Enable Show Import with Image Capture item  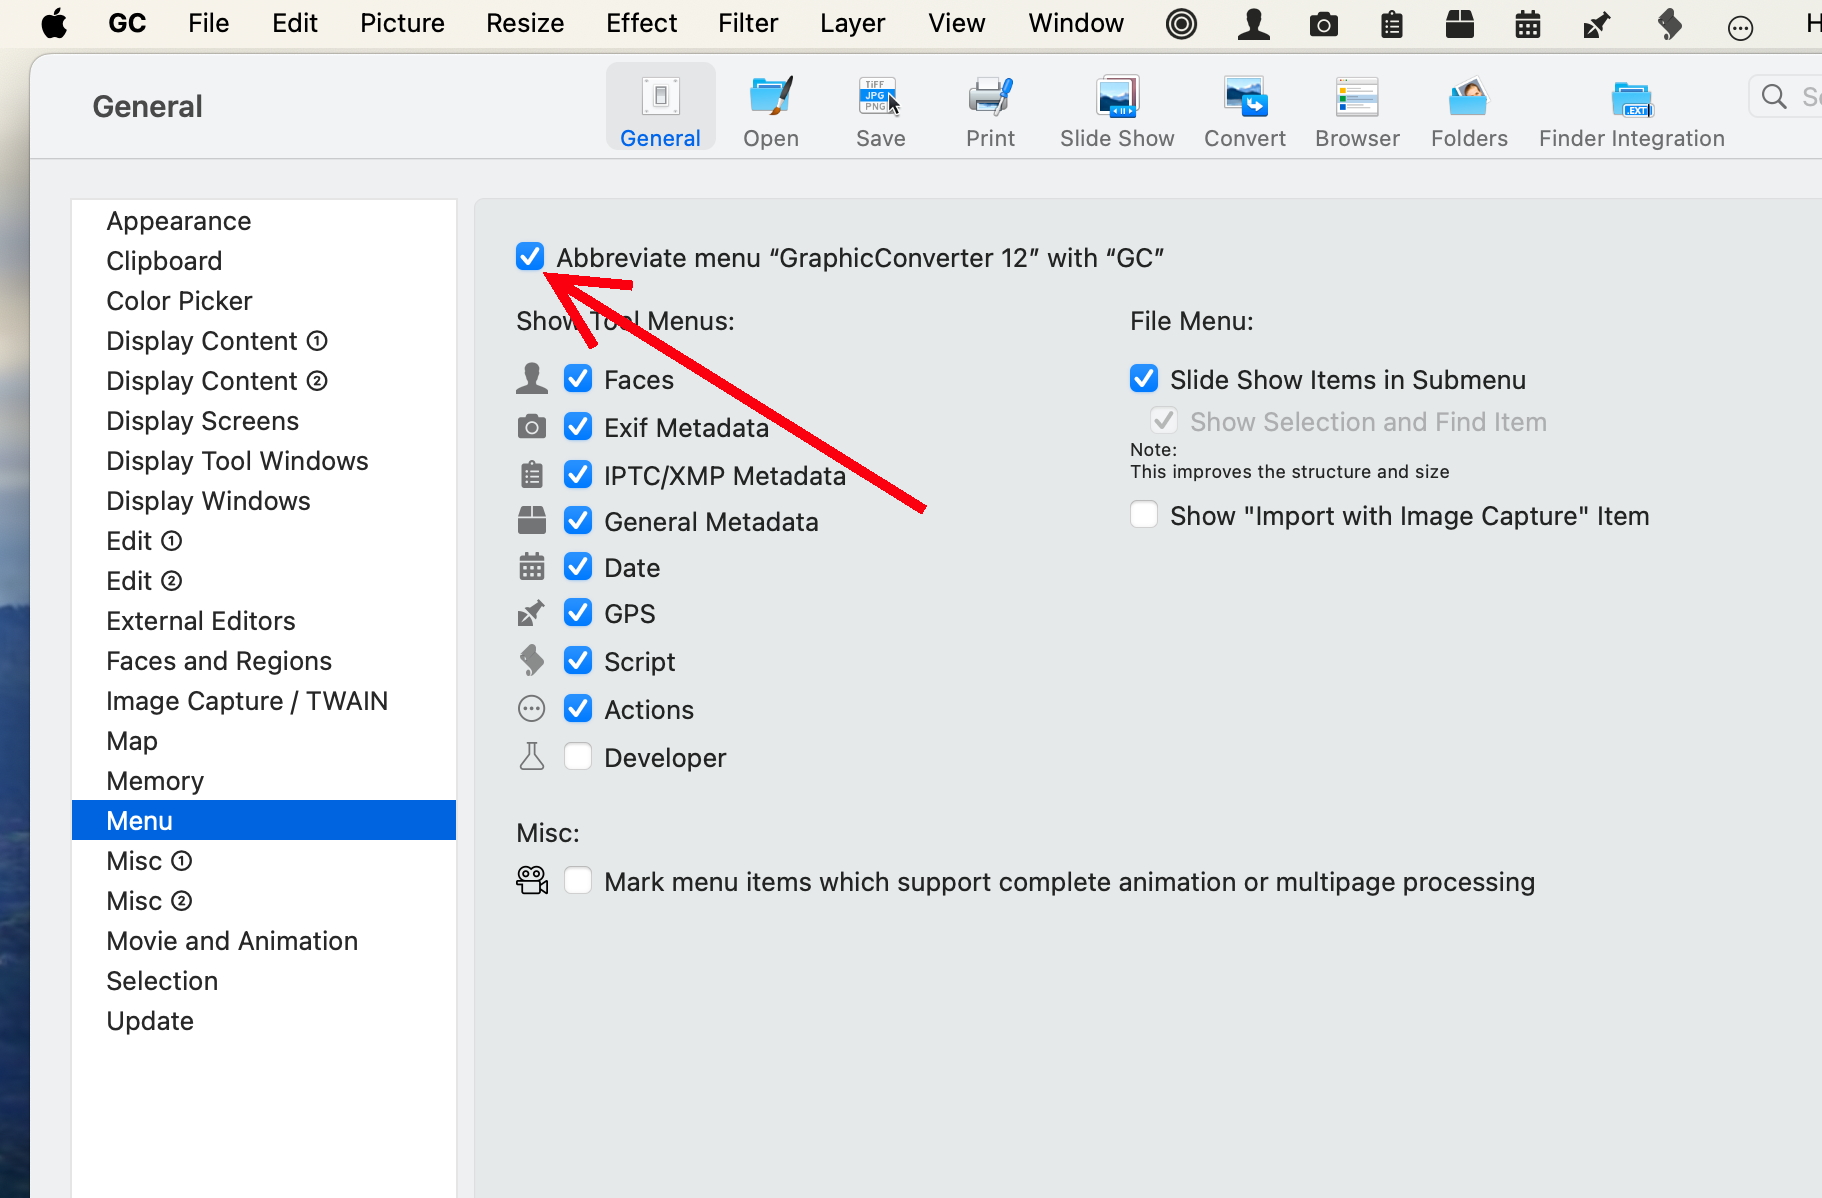click(x=1144, y=514)
